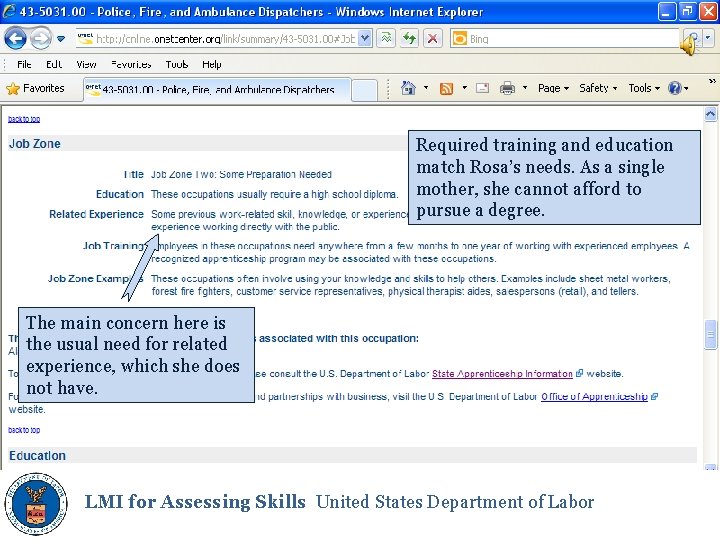Open the Page command bar menu
The image size is (720, 540).
point(553,88)
